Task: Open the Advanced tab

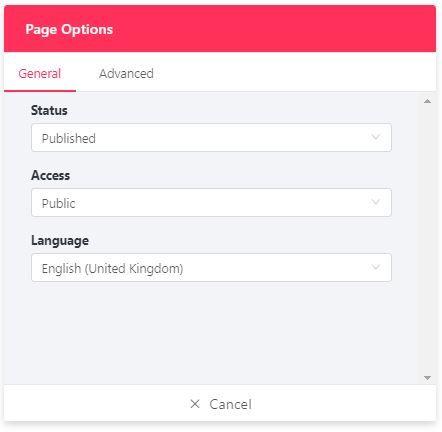Action: [x=126, y=73]
